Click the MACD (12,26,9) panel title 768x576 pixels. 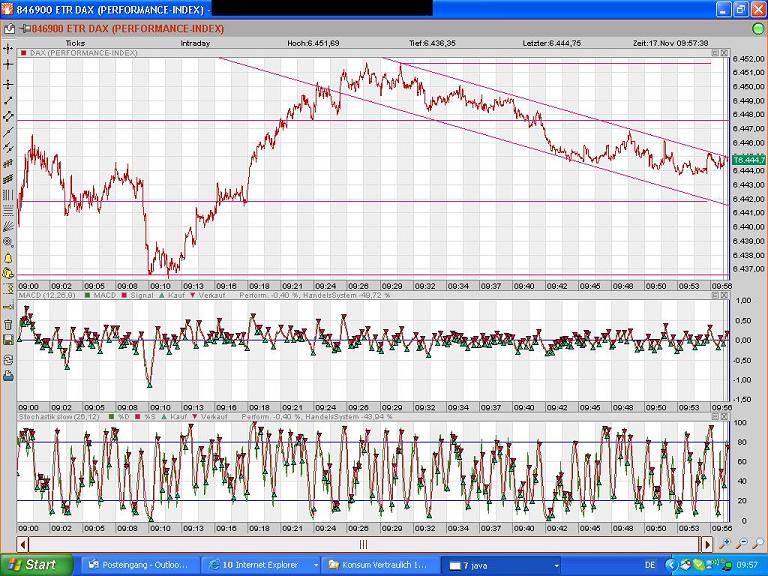point(47,295)
